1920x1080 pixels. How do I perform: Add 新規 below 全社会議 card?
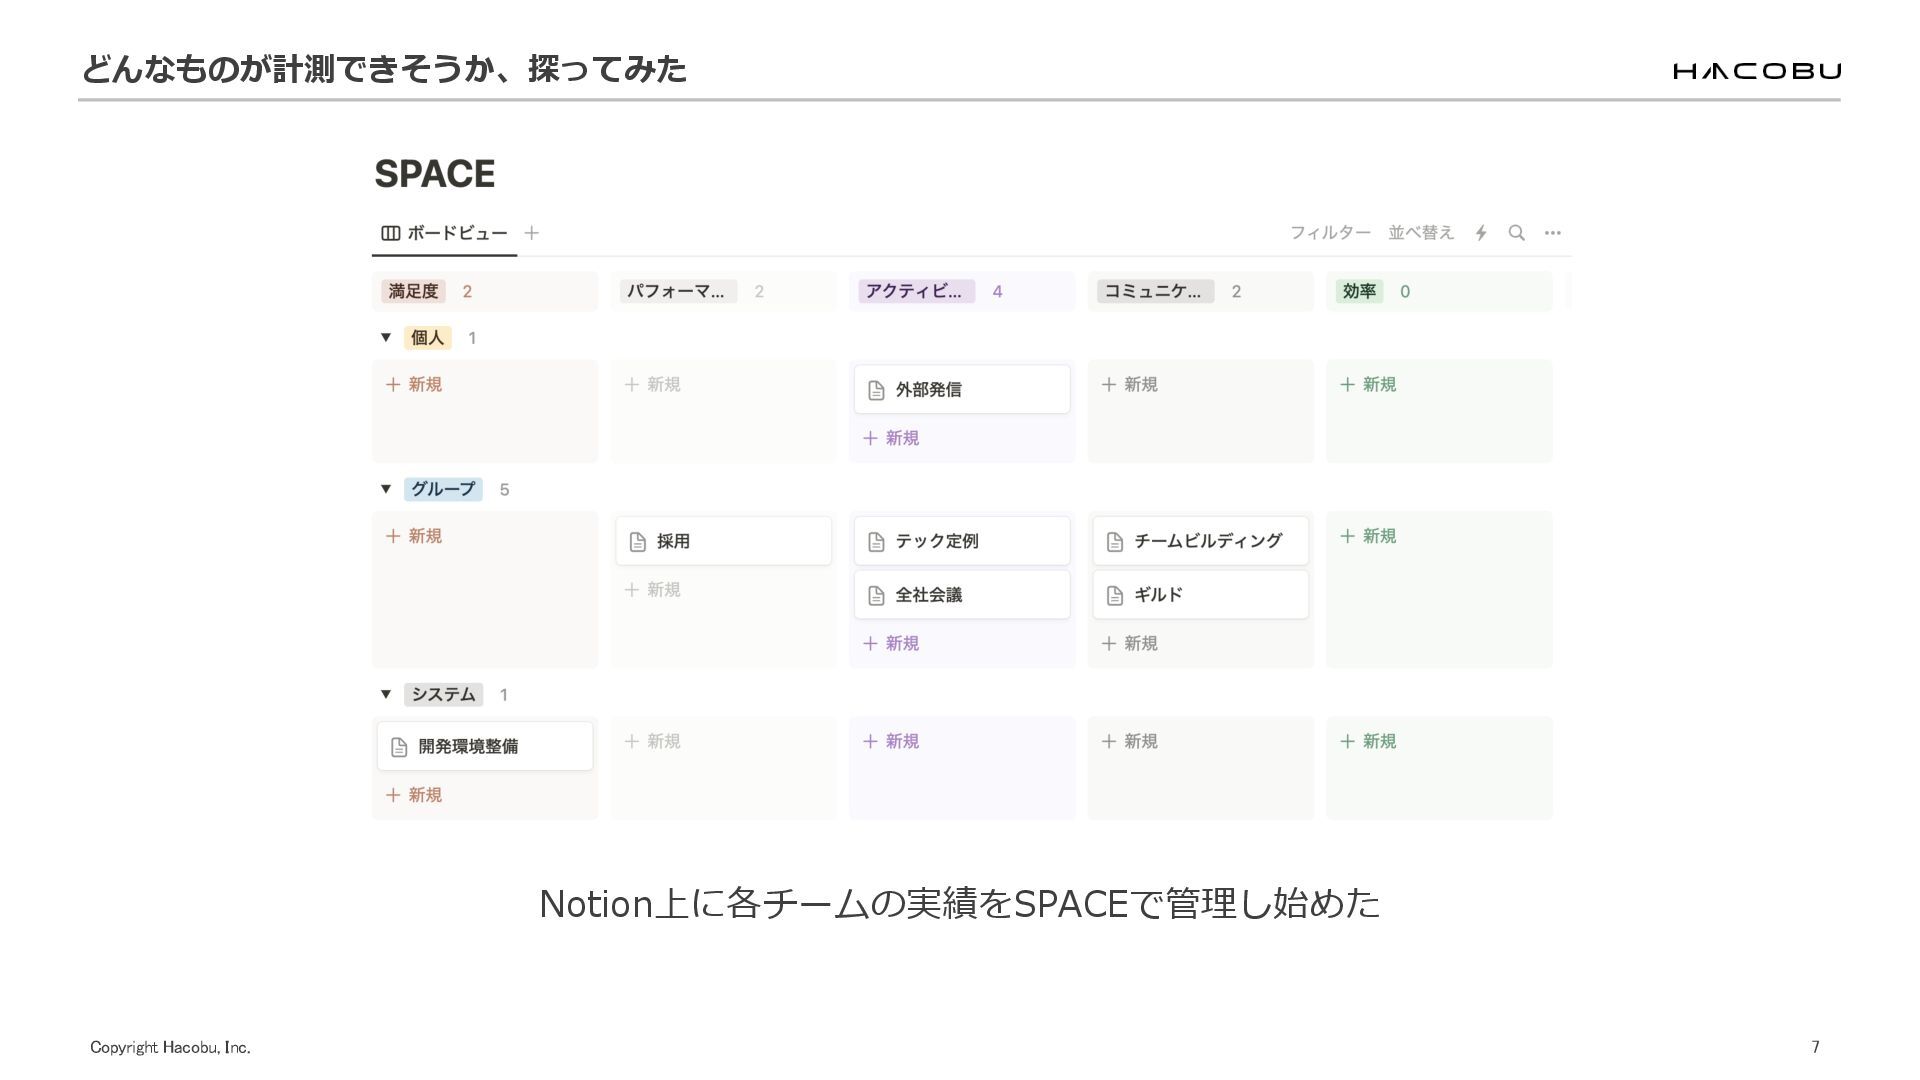pos(891,643)
